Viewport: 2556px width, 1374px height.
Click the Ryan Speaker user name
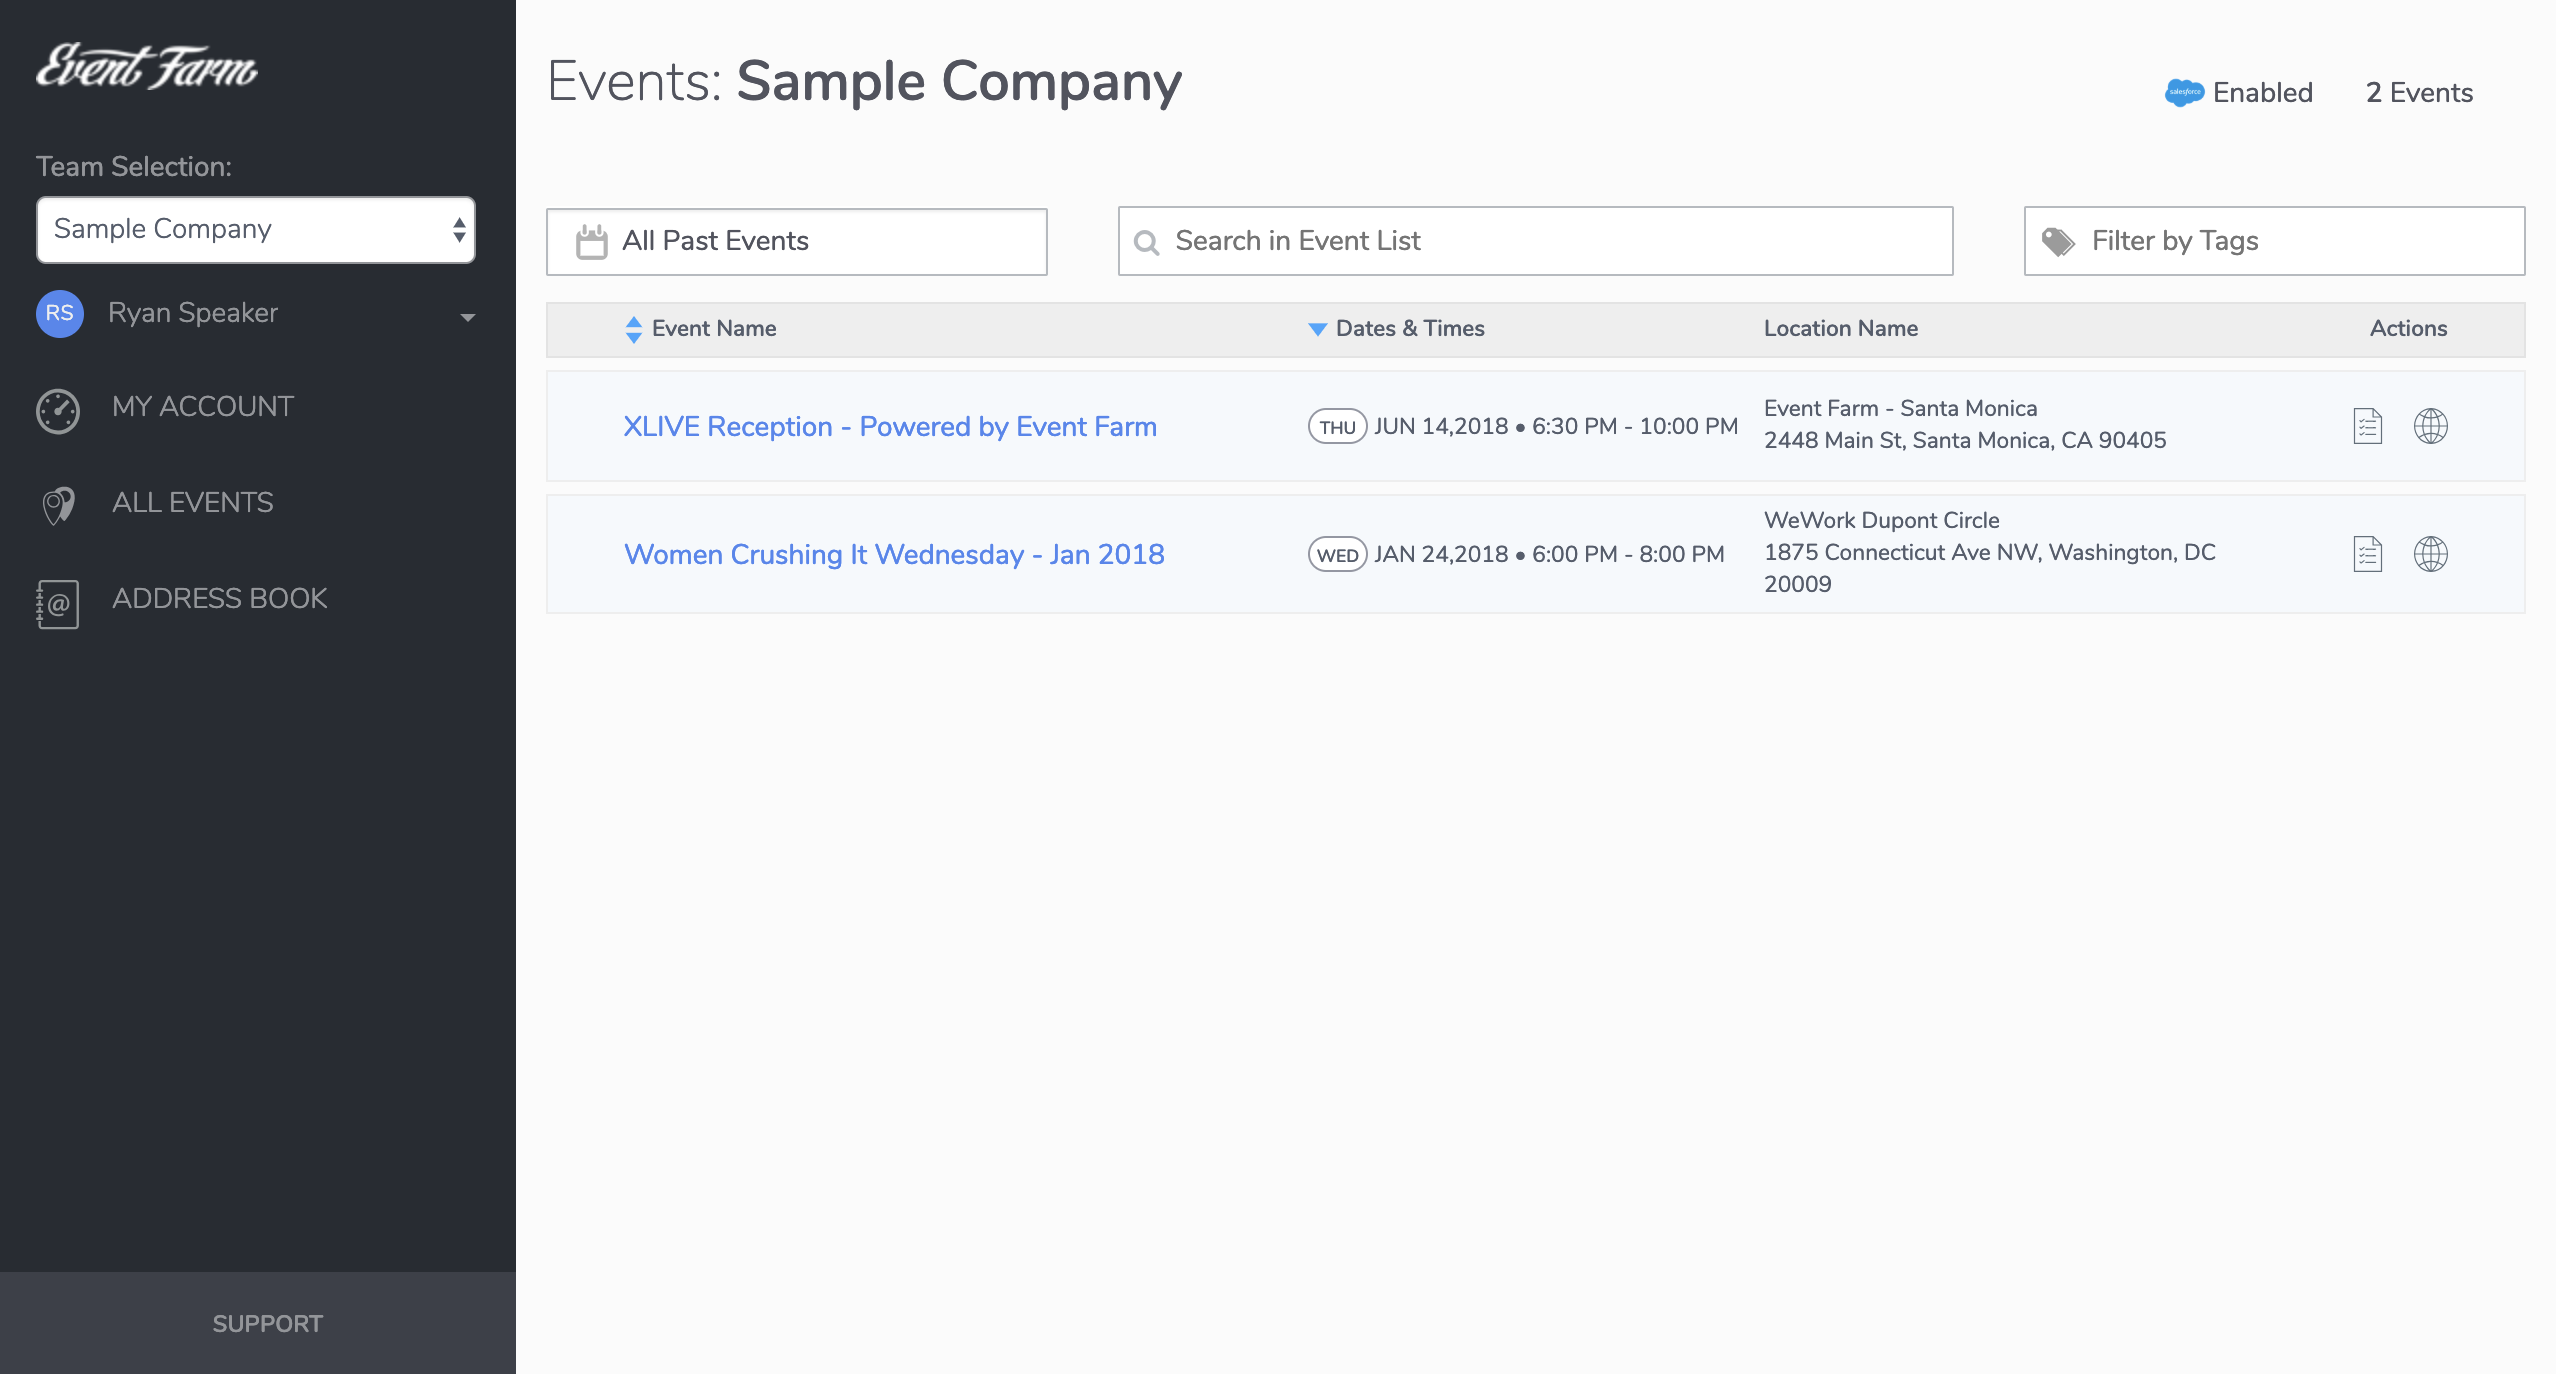pyautogui.click(x=193, y=313)
